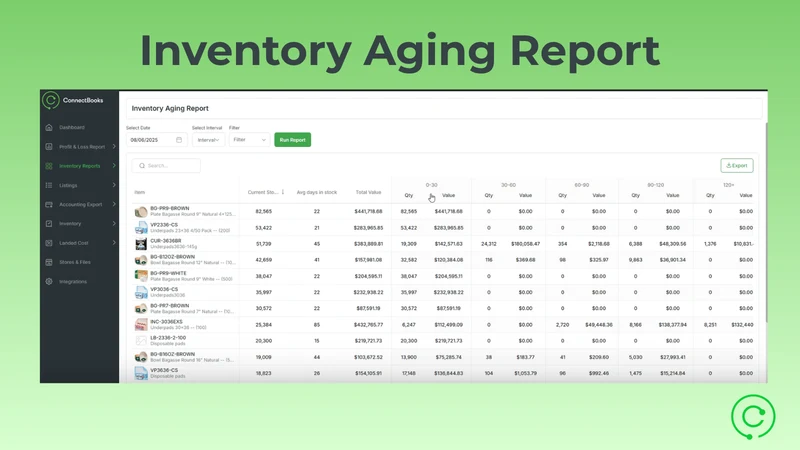Open Stores & Files menu item
Screen dimensions: 800x450
point(75,262)
